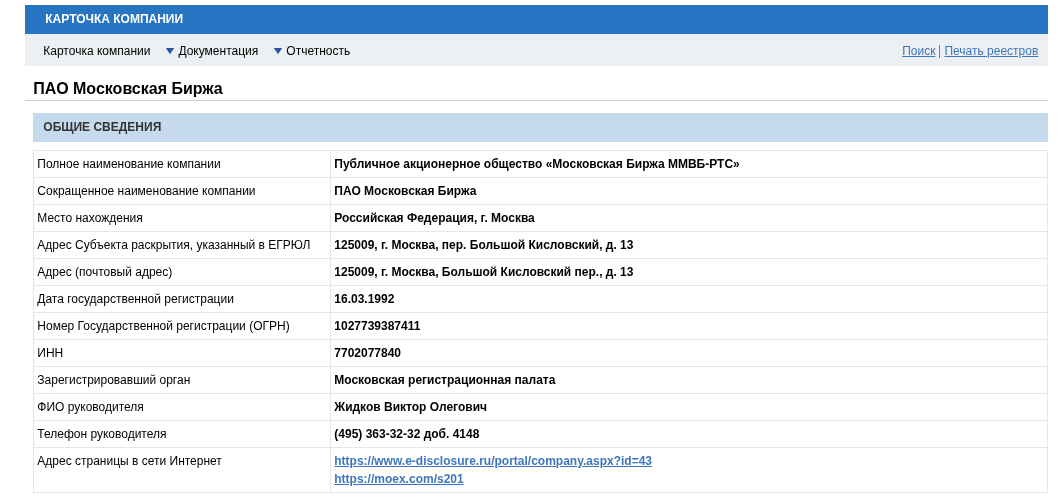Image resolution: width=1064 pixels, height=498 pixels.
Task: Click the label Место нахождения
Action: click(90, 218)
